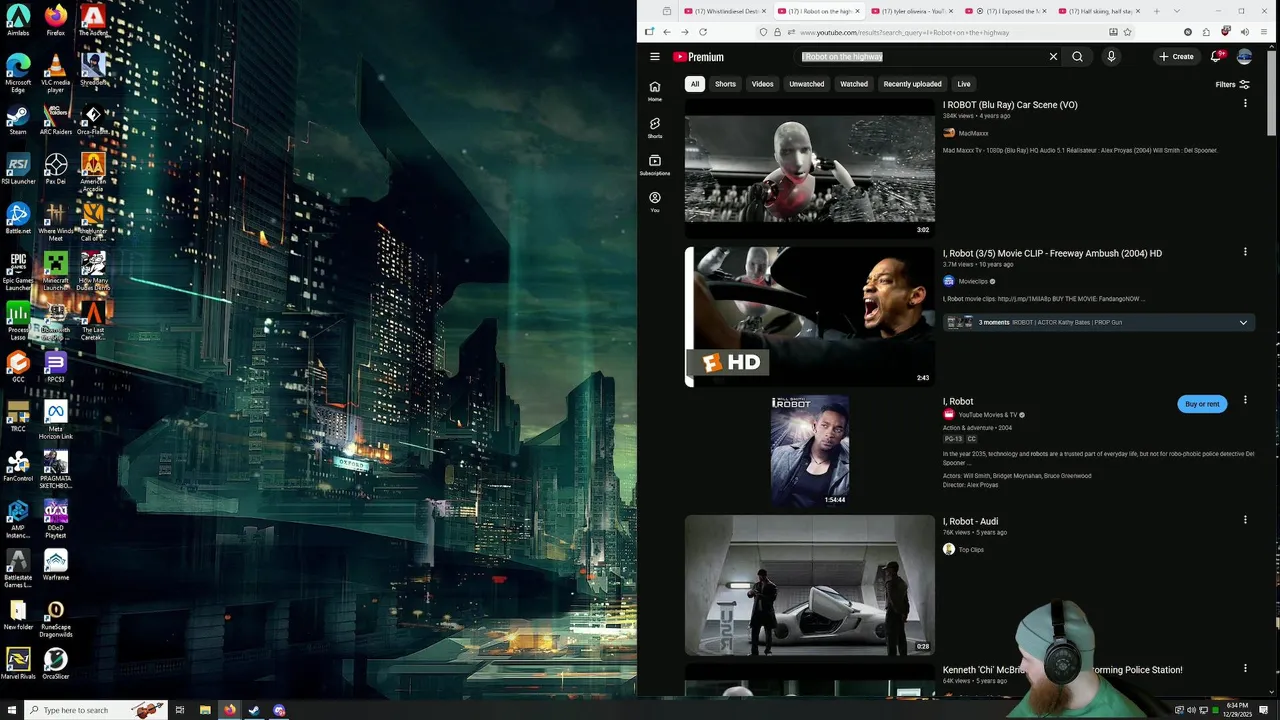Open Firefox application menu
Screen dimensions: 1280x720
click(x=1264, y=32)
